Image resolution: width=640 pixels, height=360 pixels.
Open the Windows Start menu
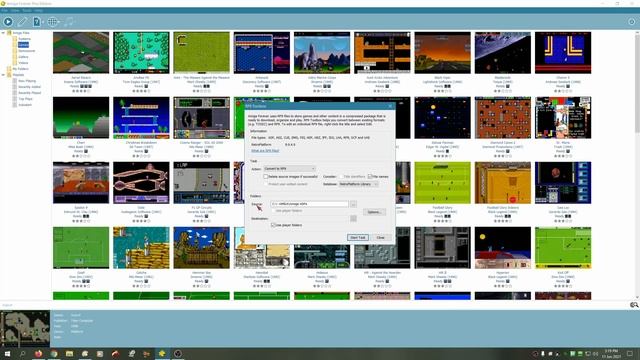pyautogui.click(x=7, y=353)
